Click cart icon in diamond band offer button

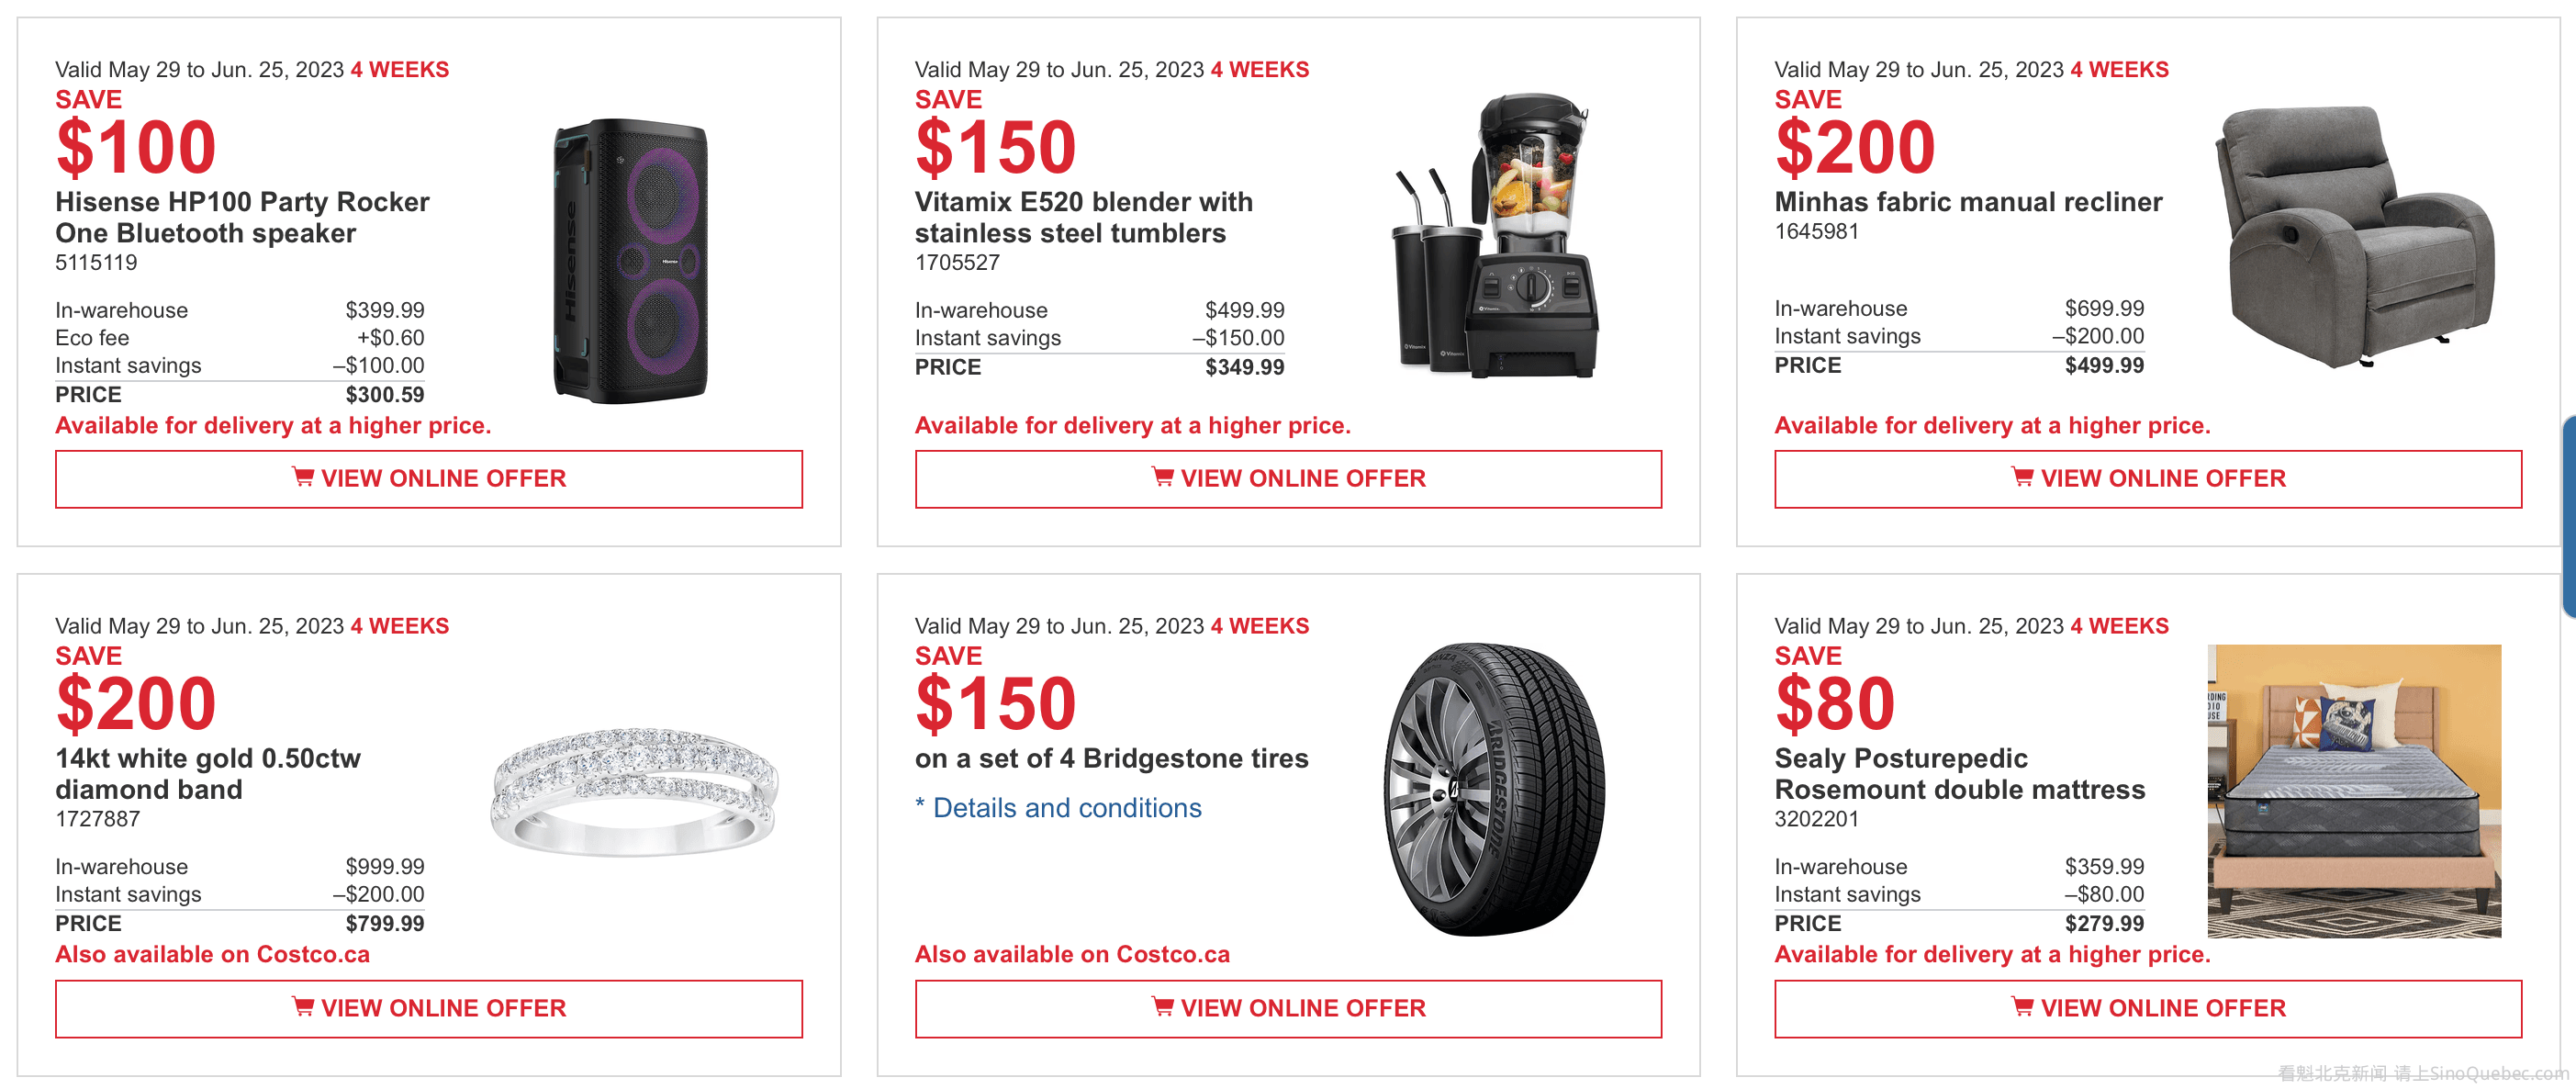pos(302,1006)
